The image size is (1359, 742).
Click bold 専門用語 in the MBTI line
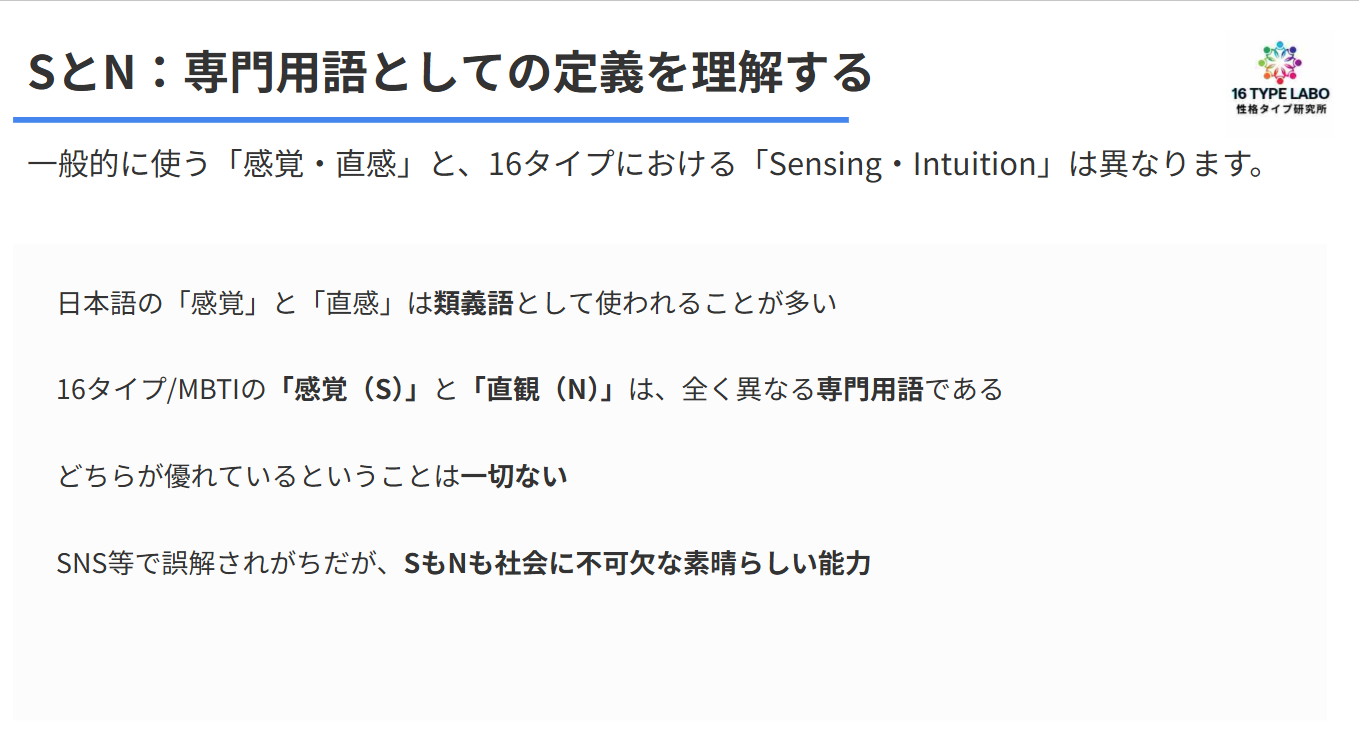click(869, 389)
